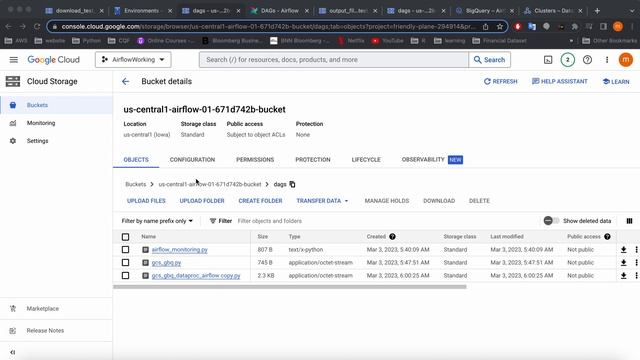
Task: Focus the resources search field
Action: point(334,60)
